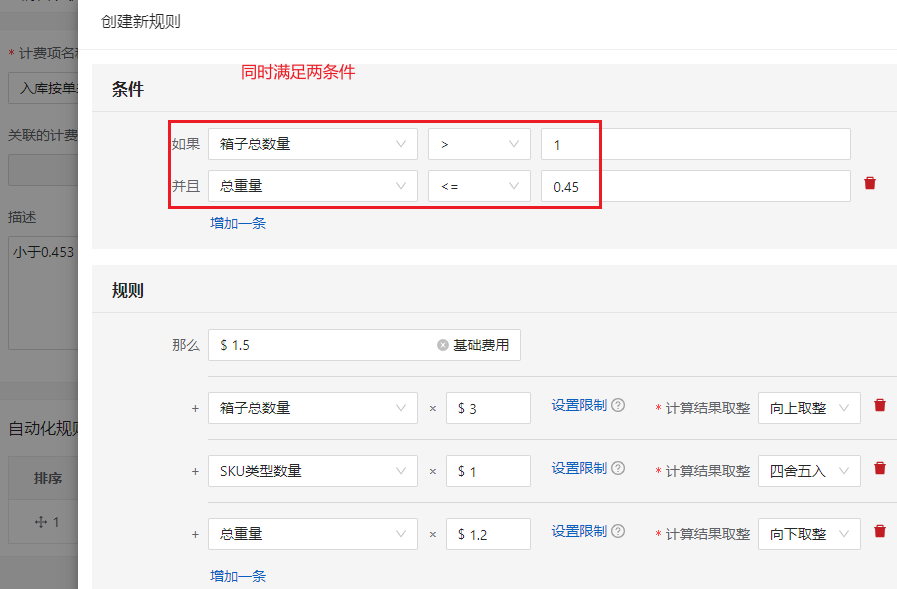Change the 四舍五入 rounding dropdown
This screenshot has width=897, height=589.
click(x=809, y=471)
